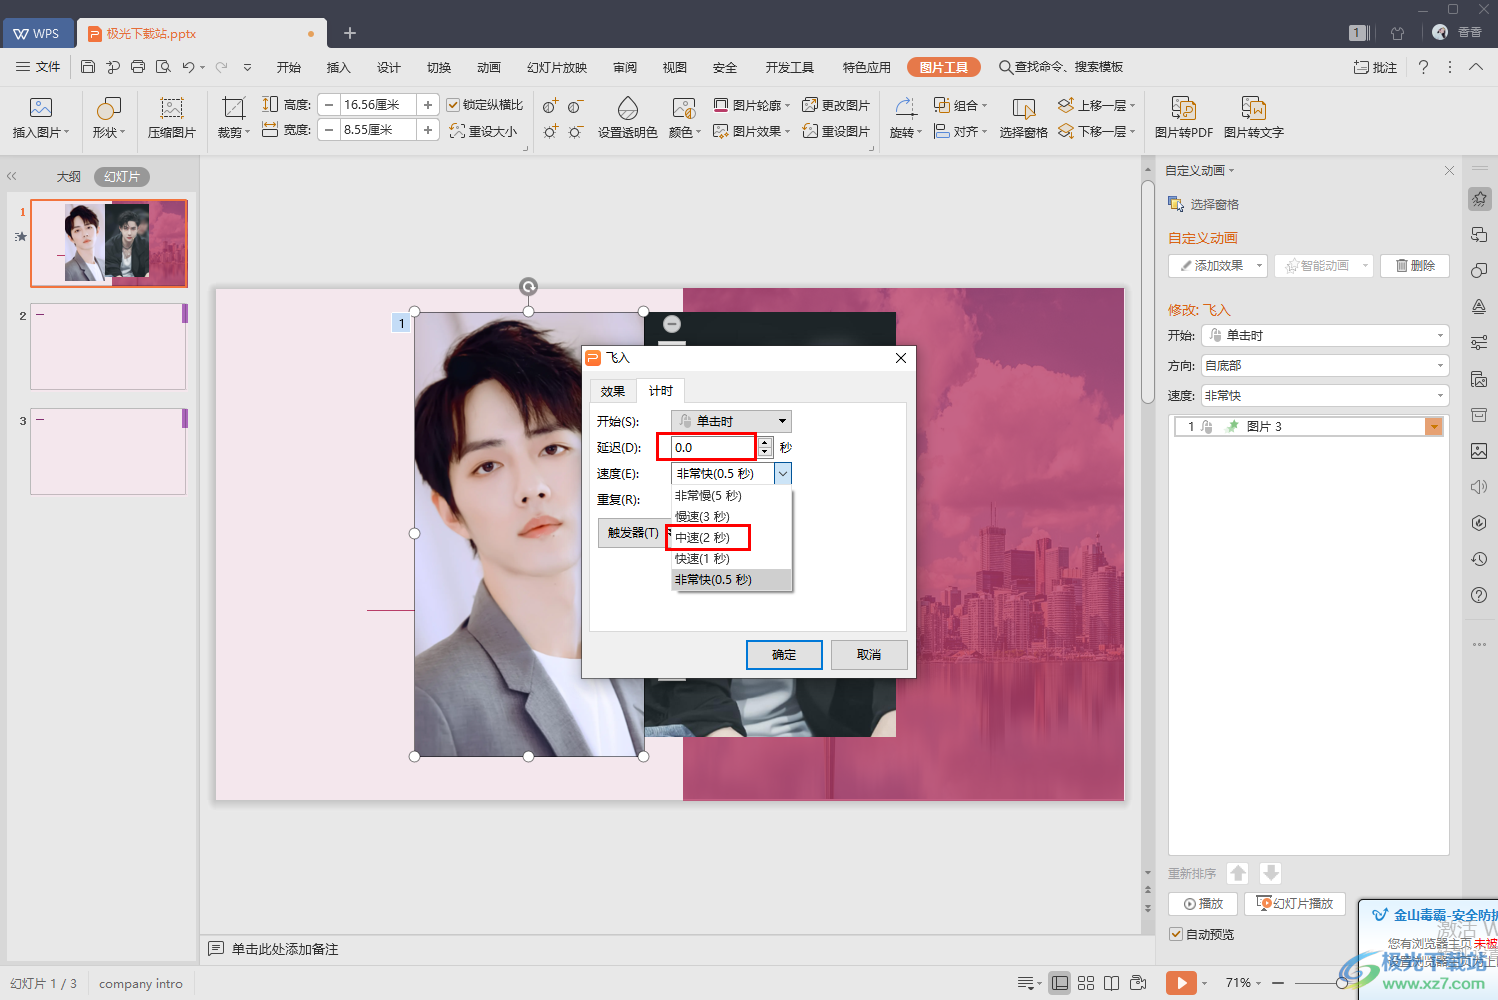
Task: Click the Picture to PDF (图片转PDF) icon
Action: click(x=1184, y=108)
